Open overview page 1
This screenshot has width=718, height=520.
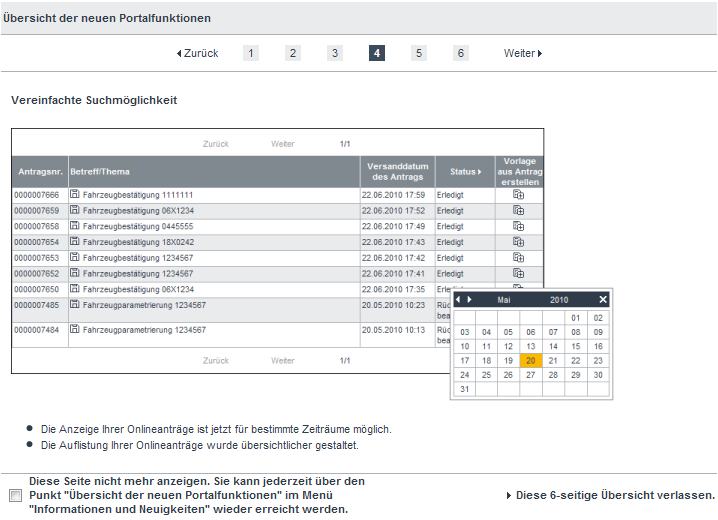point(250,53)
